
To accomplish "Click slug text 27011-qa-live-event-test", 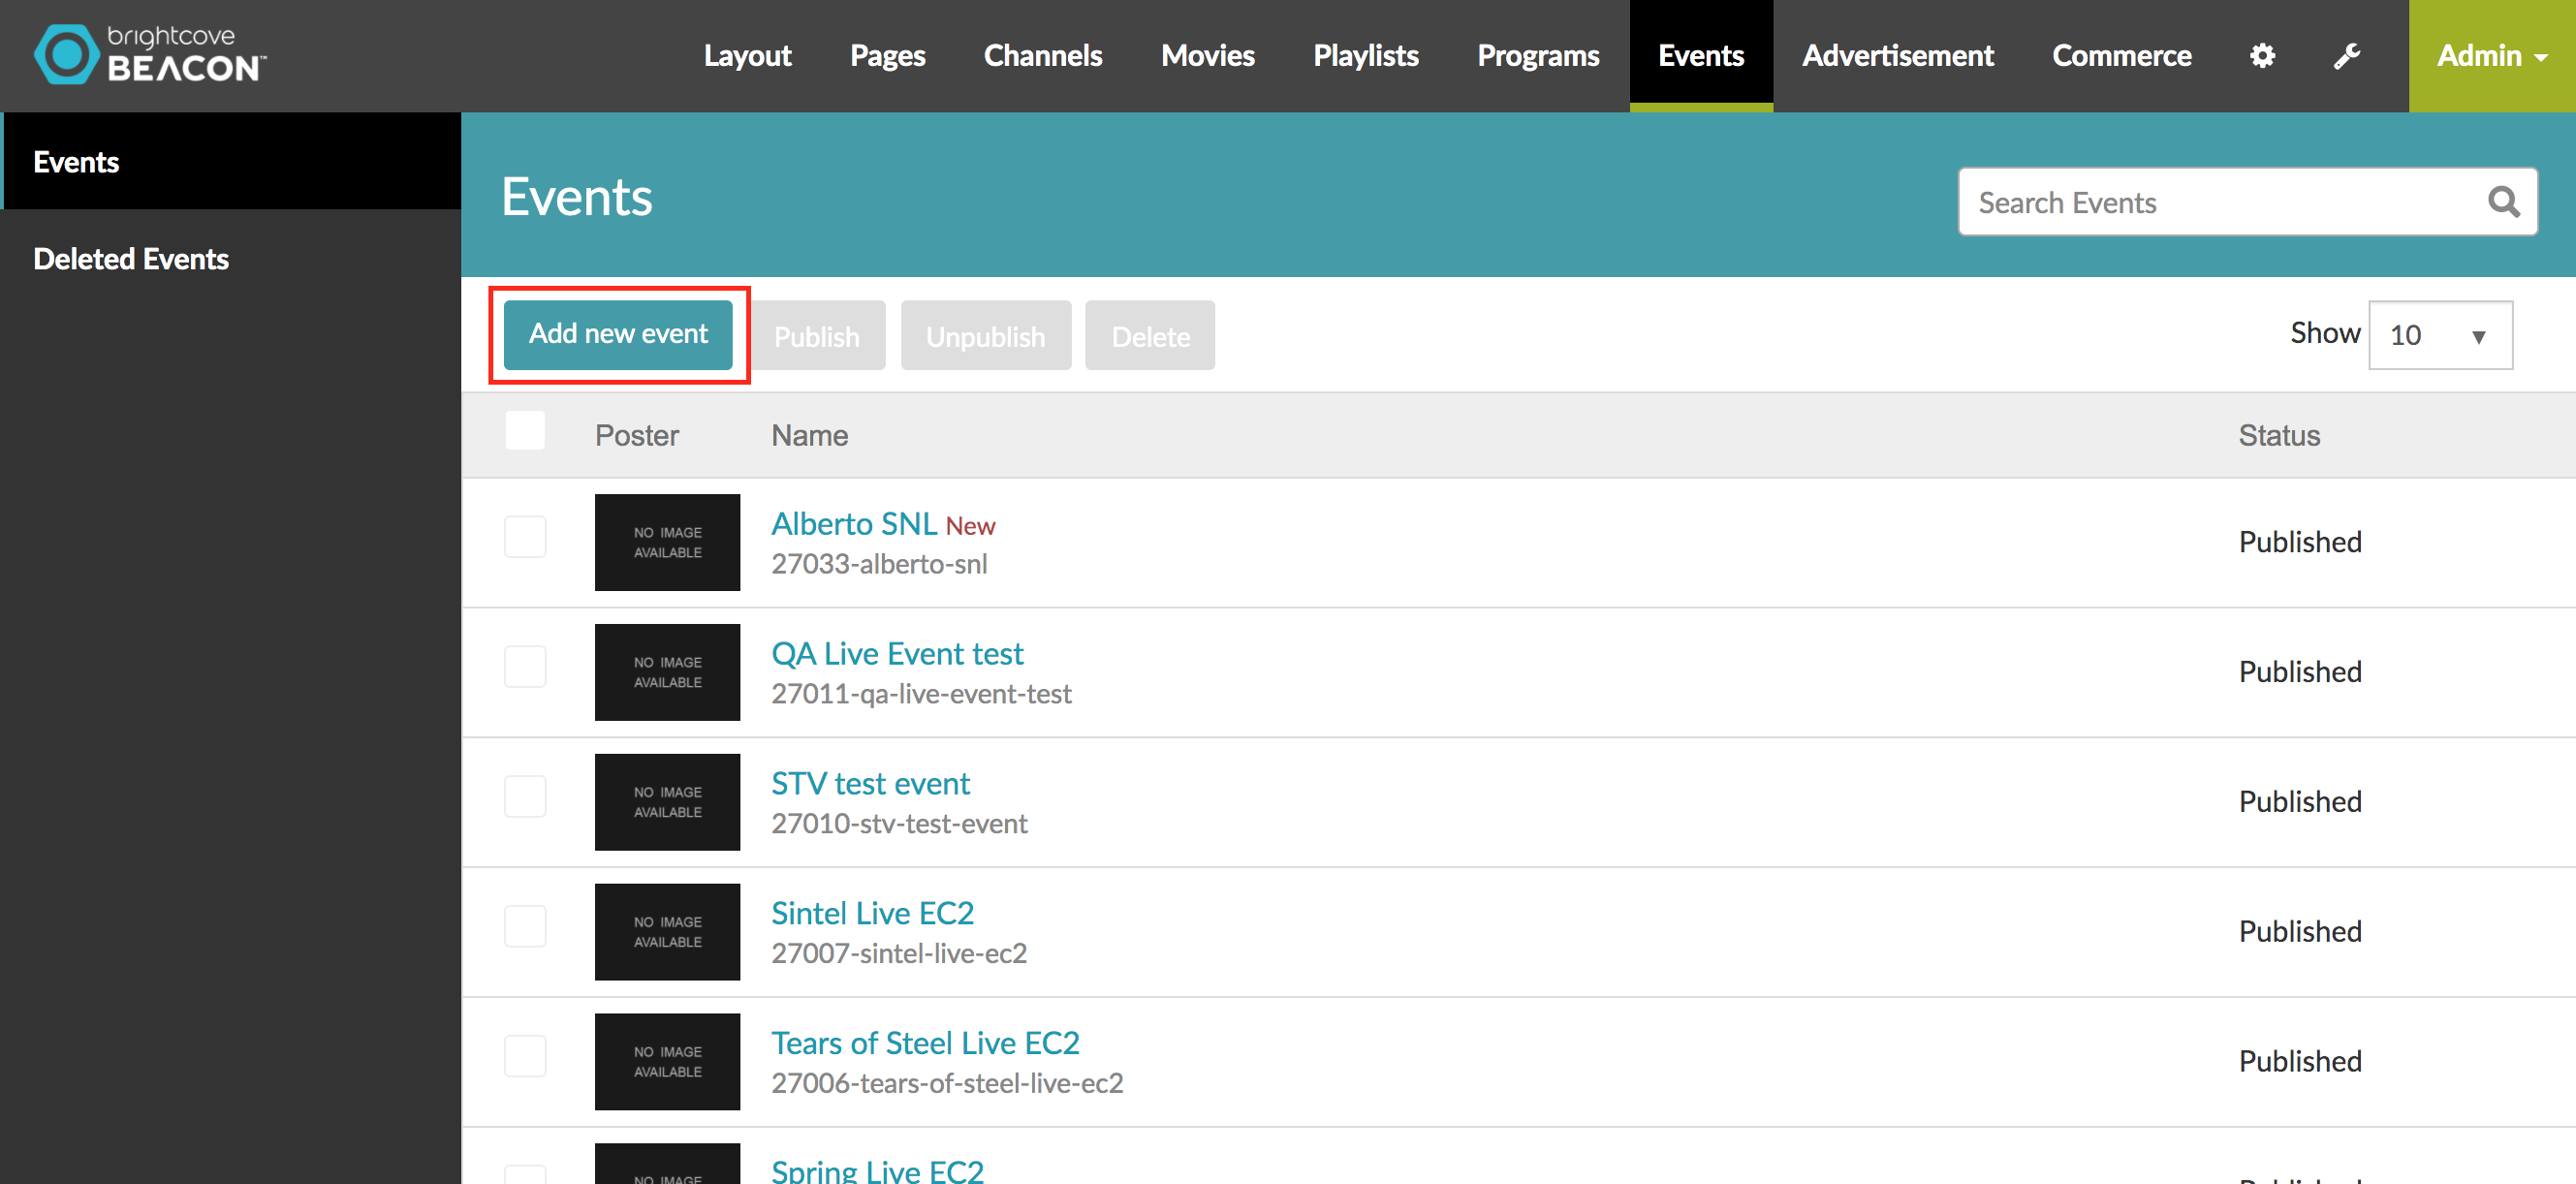I will pos(921,694).
